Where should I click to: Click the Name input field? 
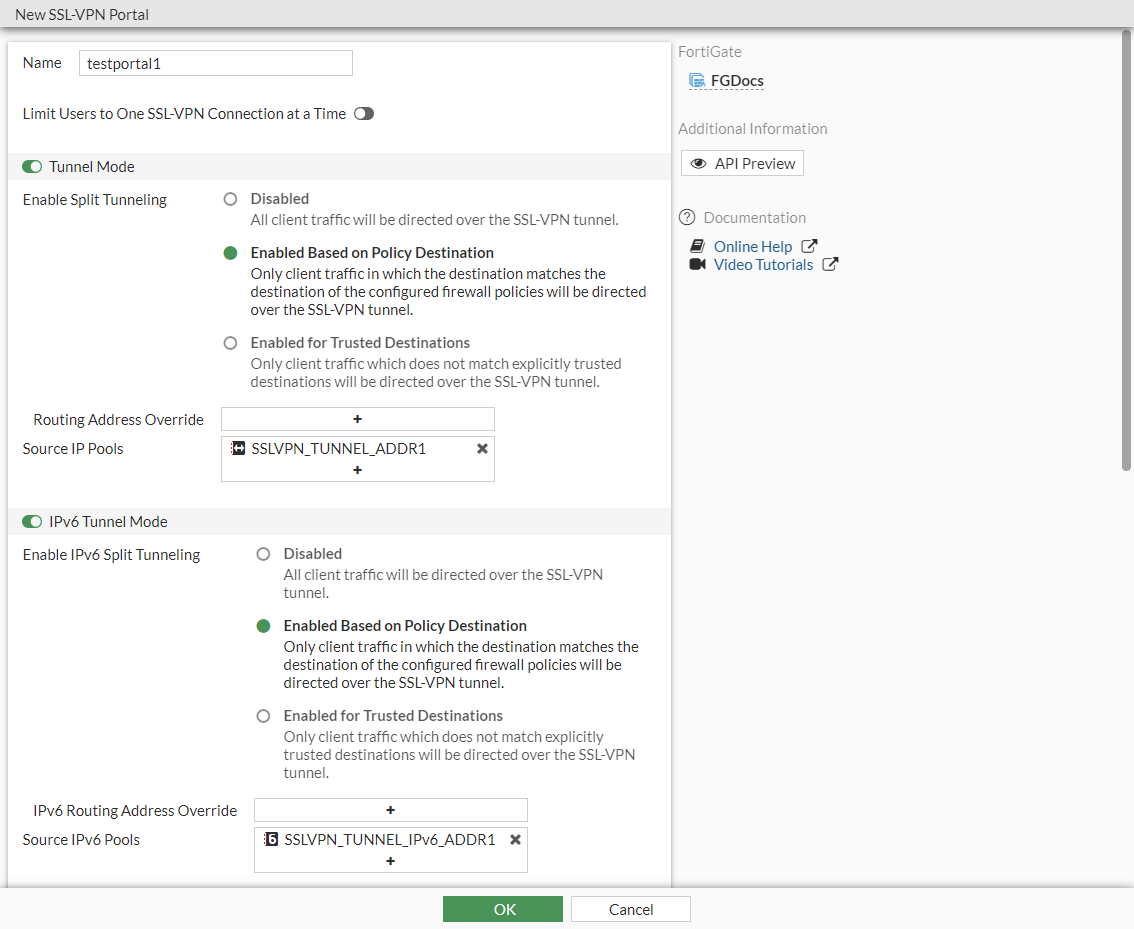tap(215, 63)
